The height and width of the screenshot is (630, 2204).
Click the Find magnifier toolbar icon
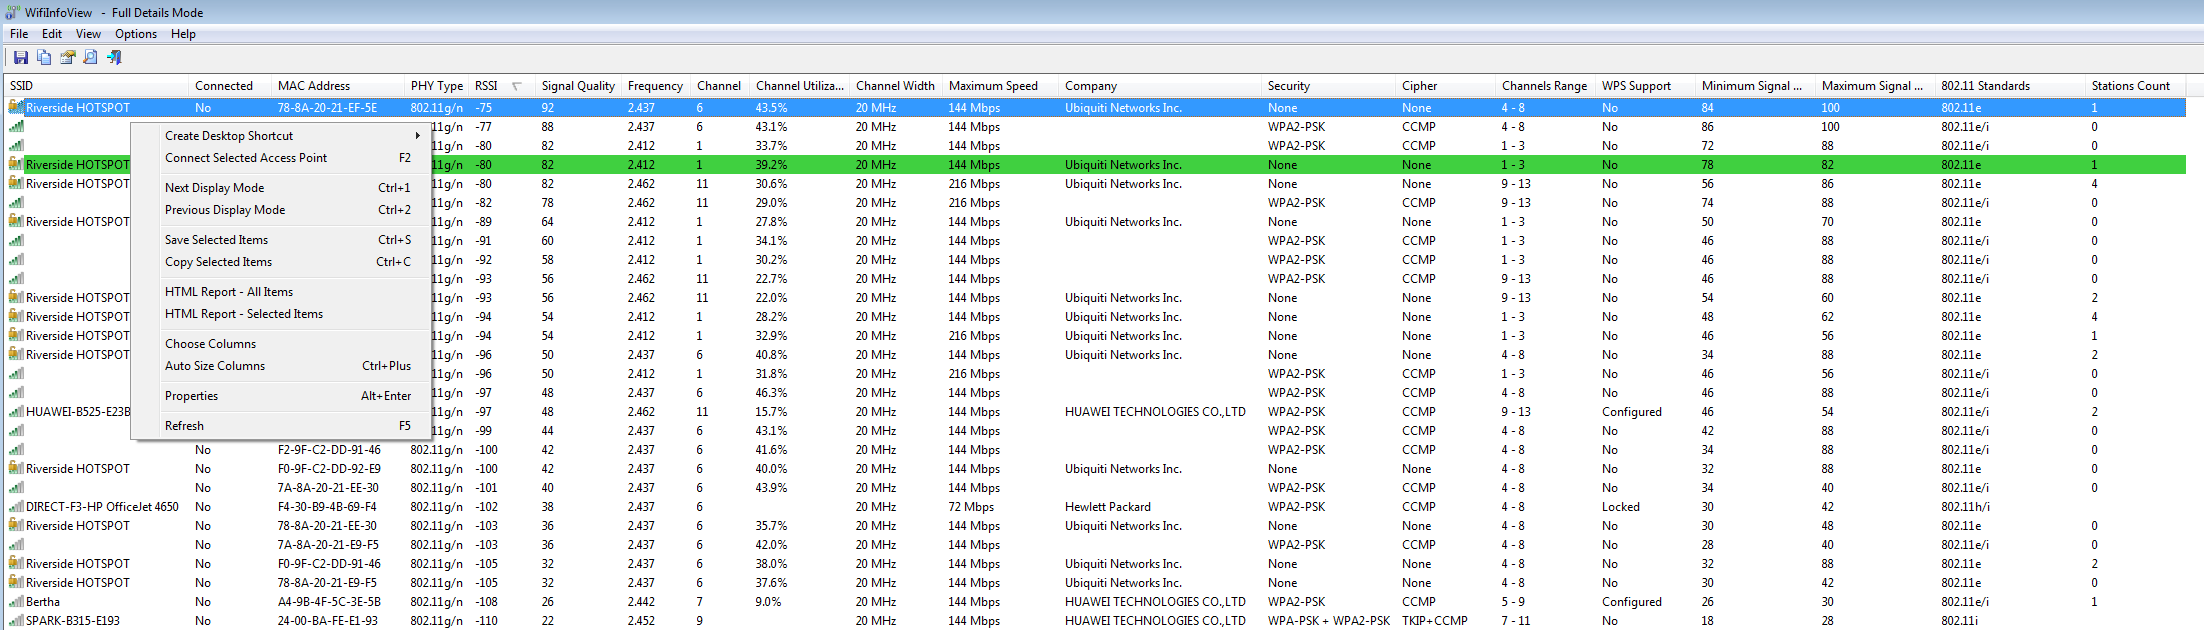click(x=90, y=58)
